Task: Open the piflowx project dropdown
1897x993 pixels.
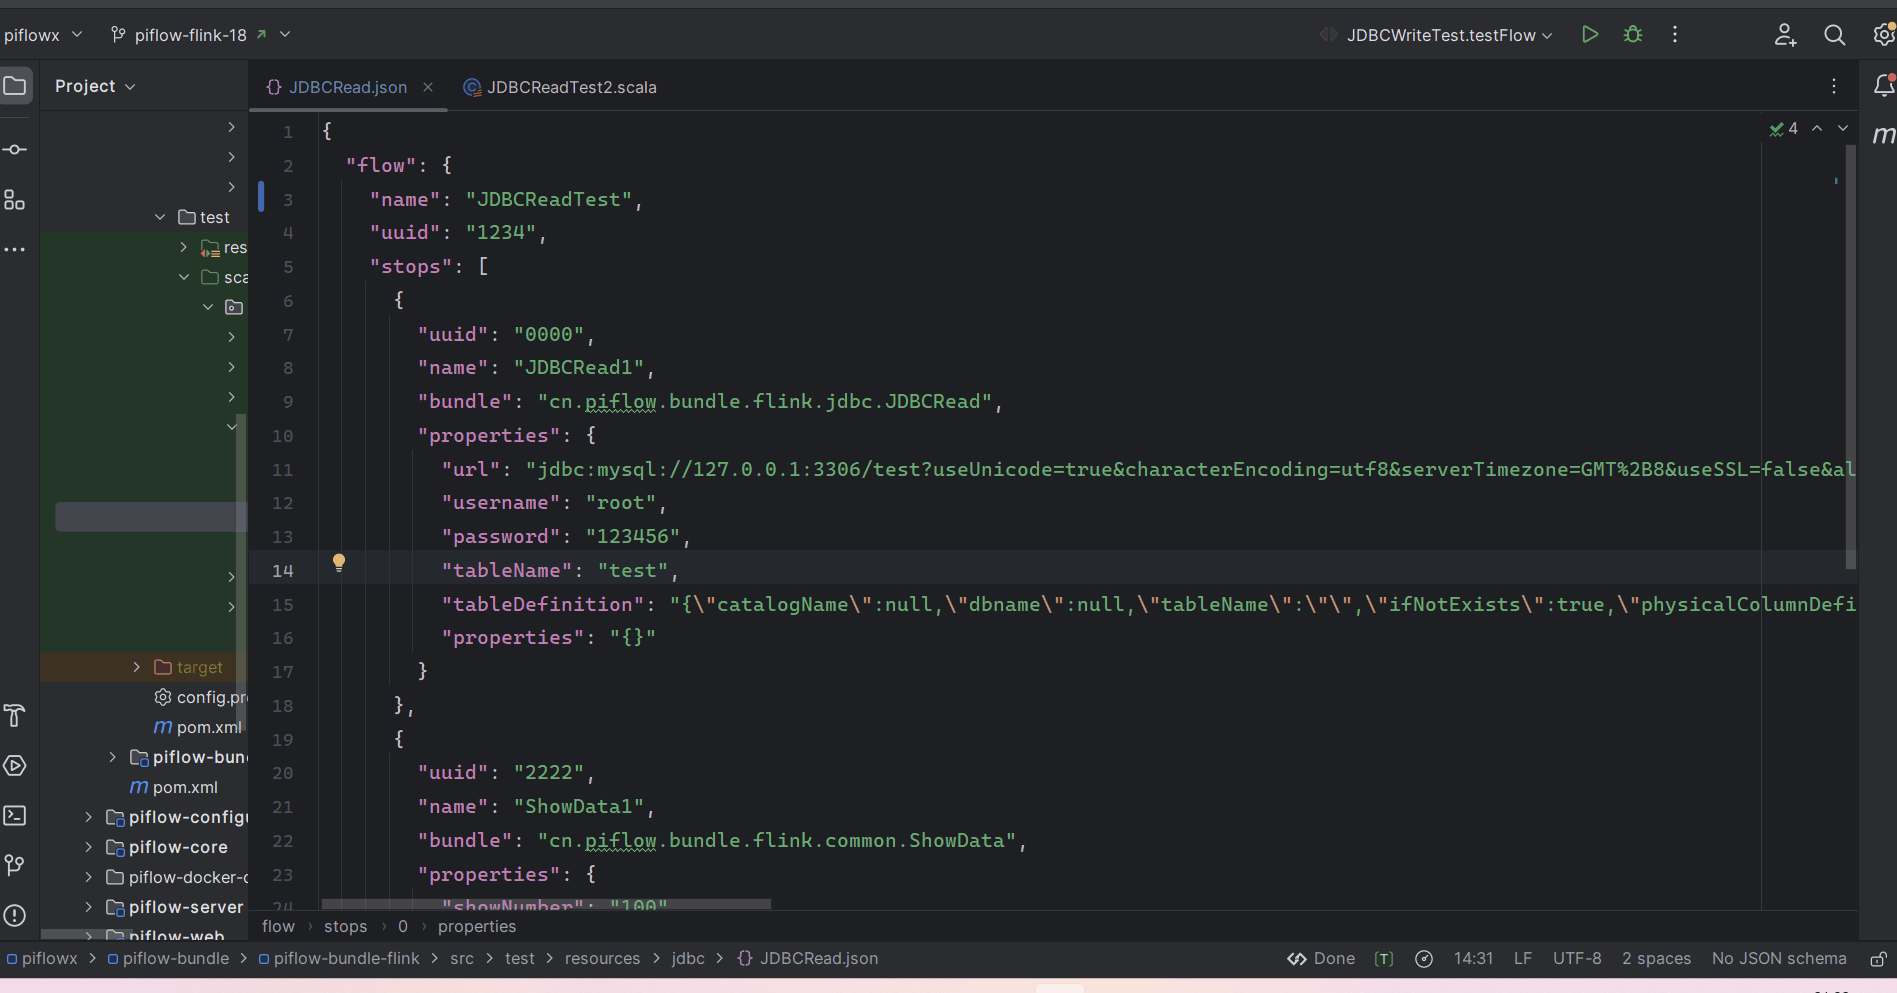Action: 43,35
